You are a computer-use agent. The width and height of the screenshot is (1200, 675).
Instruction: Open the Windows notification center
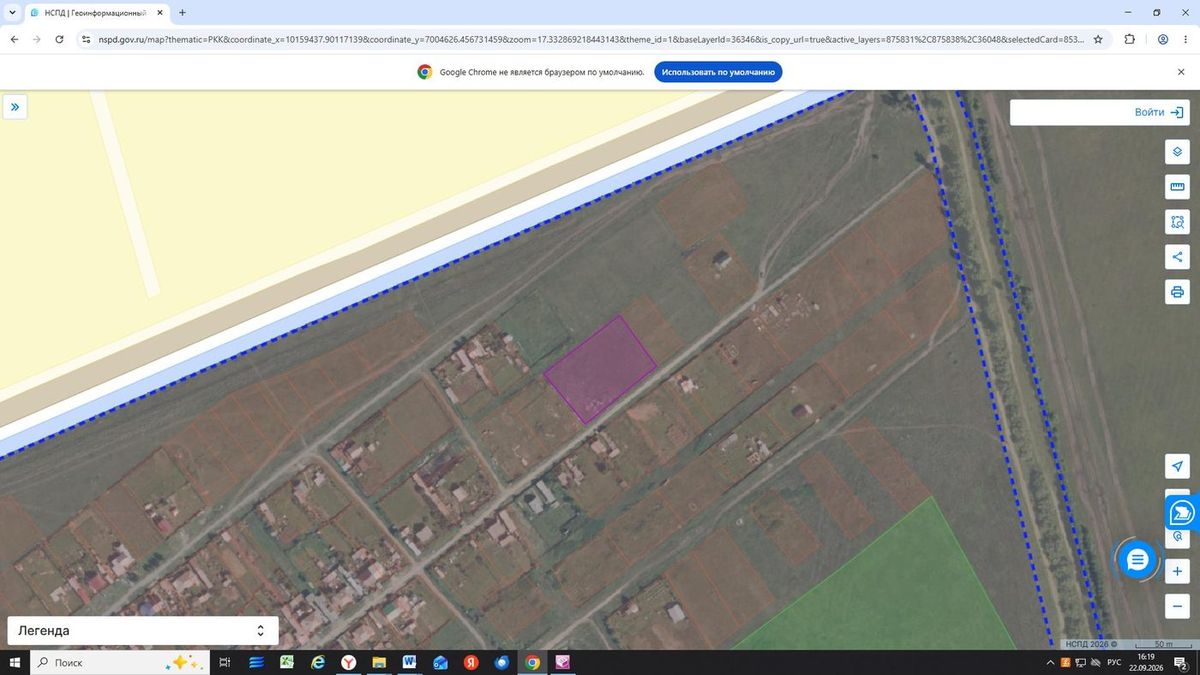pyautogui.click(x=1181, y=662)
